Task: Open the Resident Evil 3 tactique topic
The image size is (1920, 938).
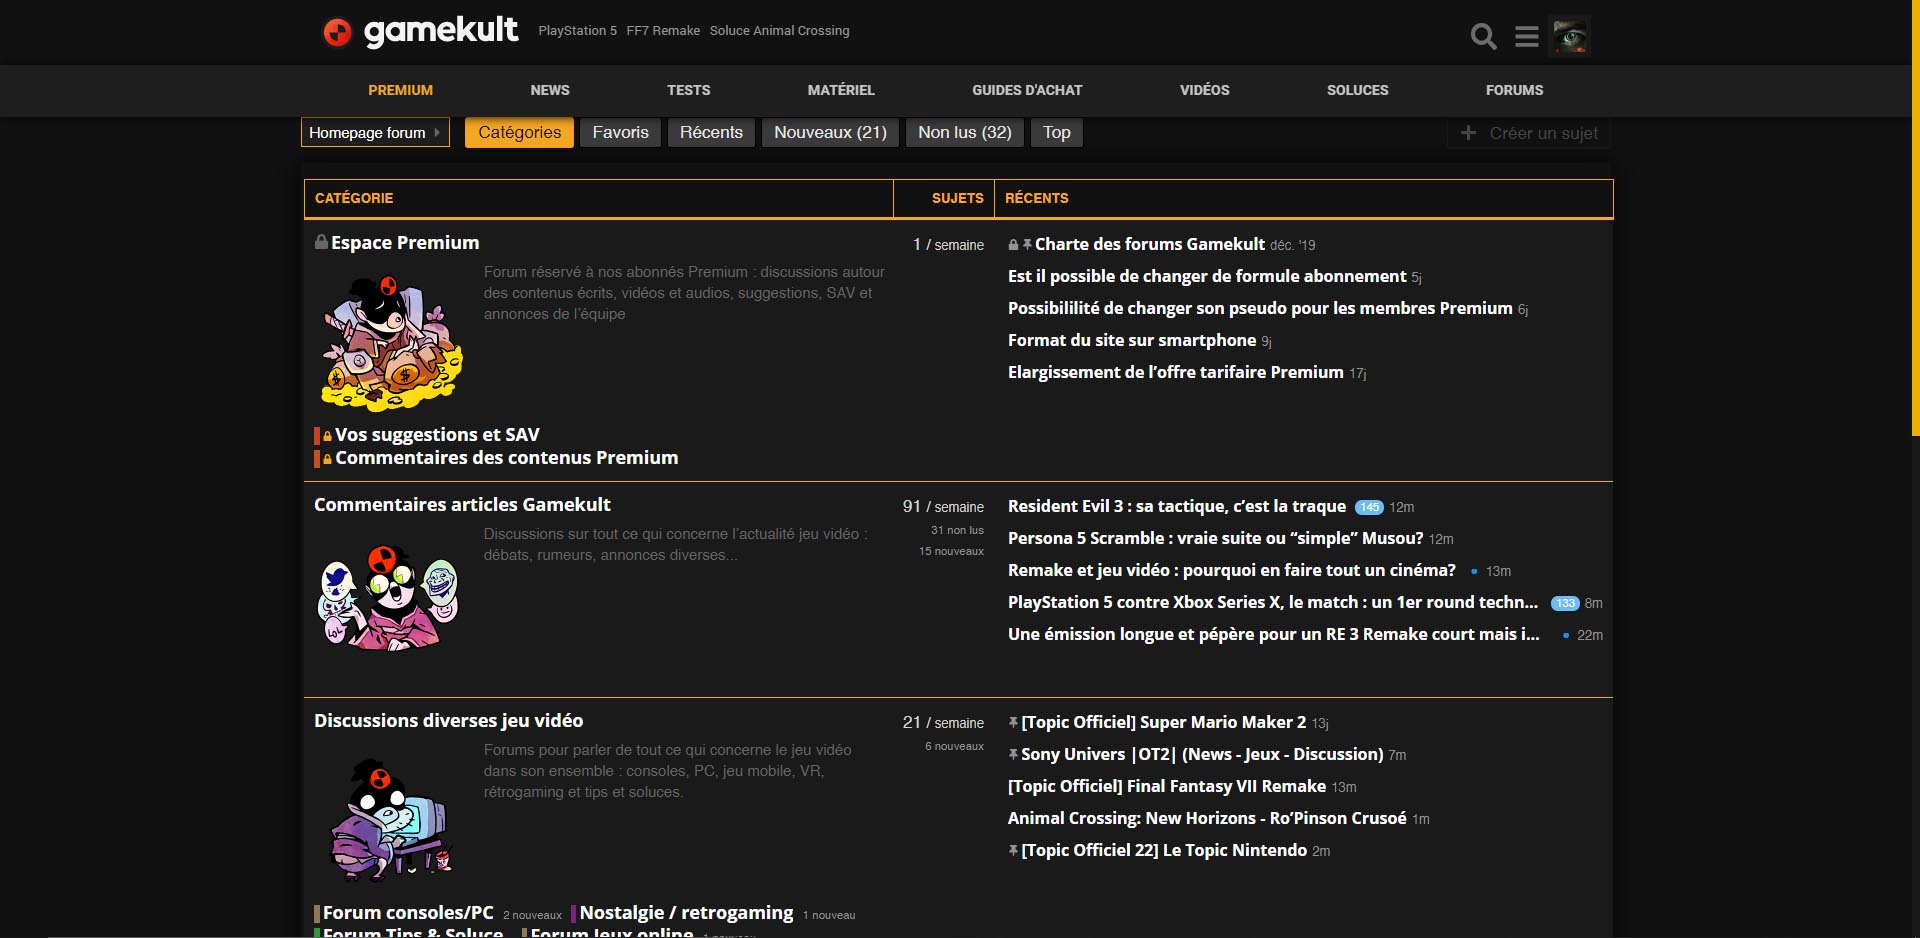Action: (x=1177, y=506)
